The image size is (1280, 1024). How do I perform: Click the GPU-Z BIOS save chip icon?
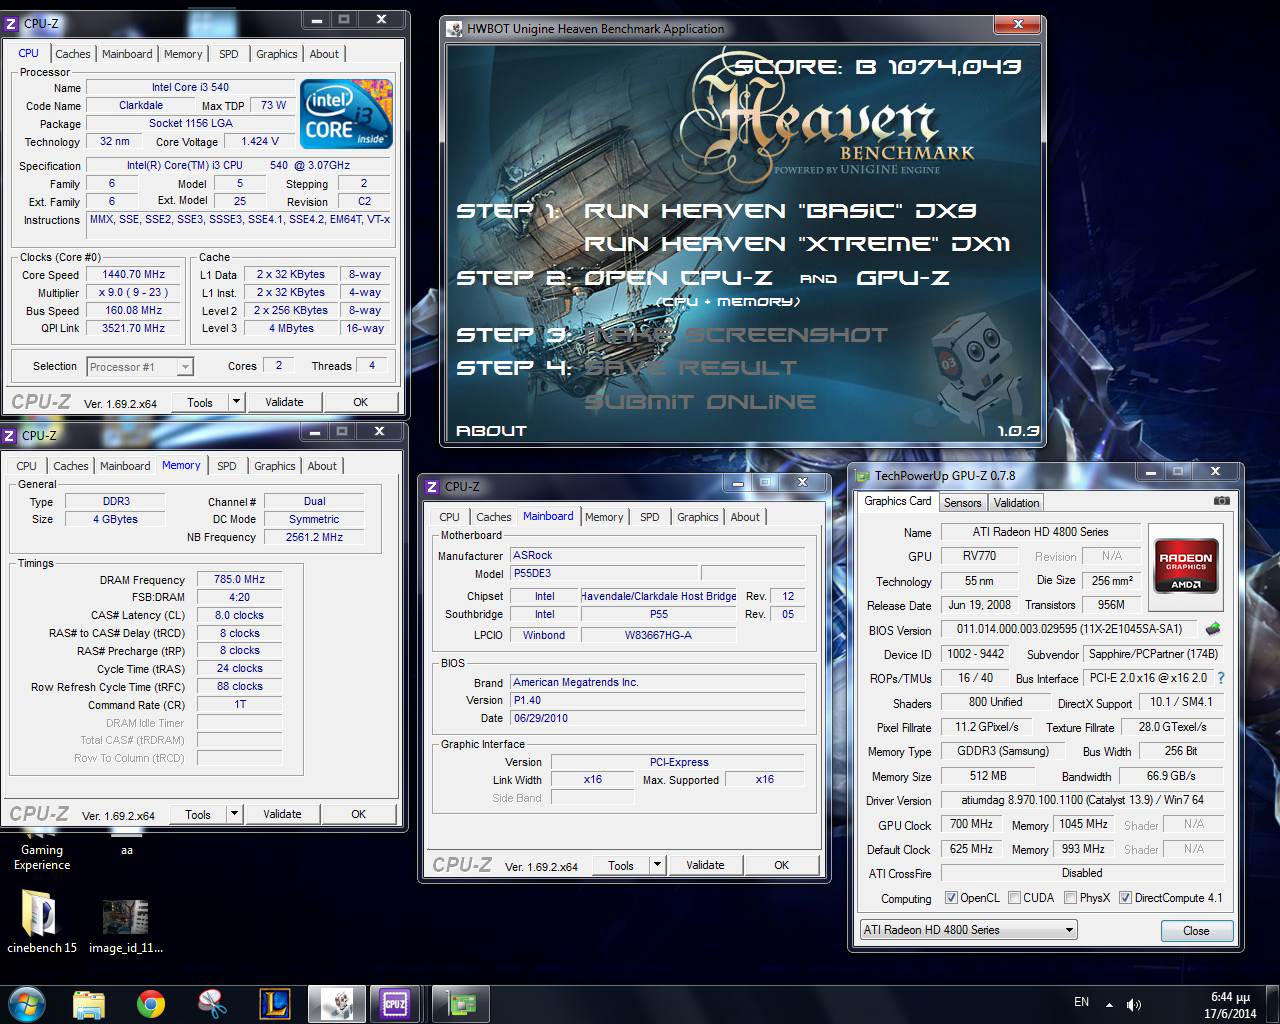tap(1213, 629)
